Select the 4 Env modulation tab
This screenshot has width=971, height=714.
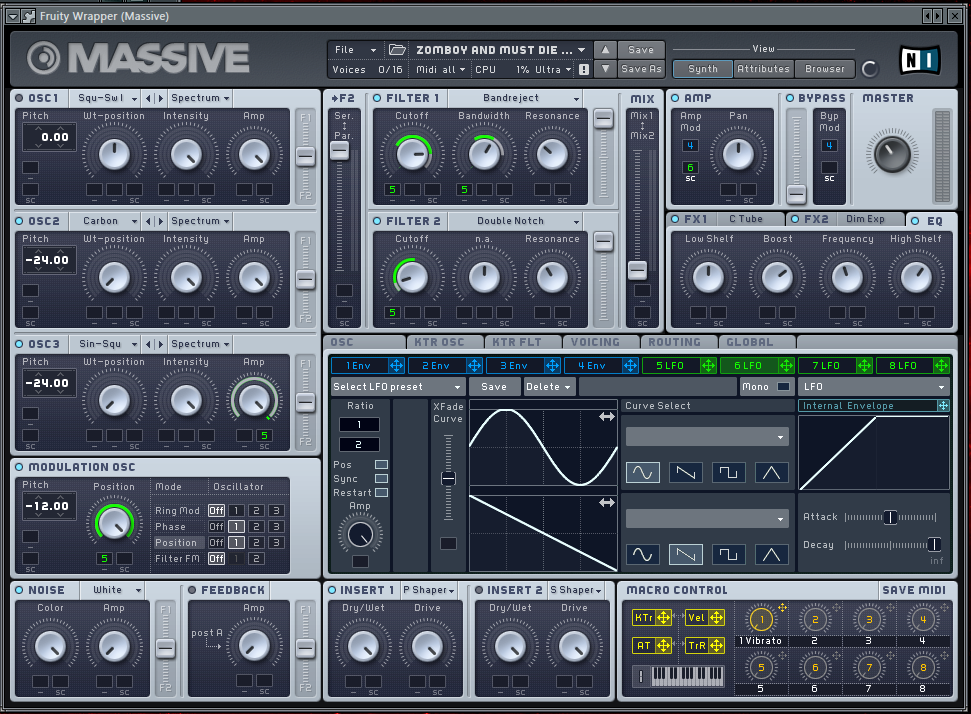tap(591, 365)
